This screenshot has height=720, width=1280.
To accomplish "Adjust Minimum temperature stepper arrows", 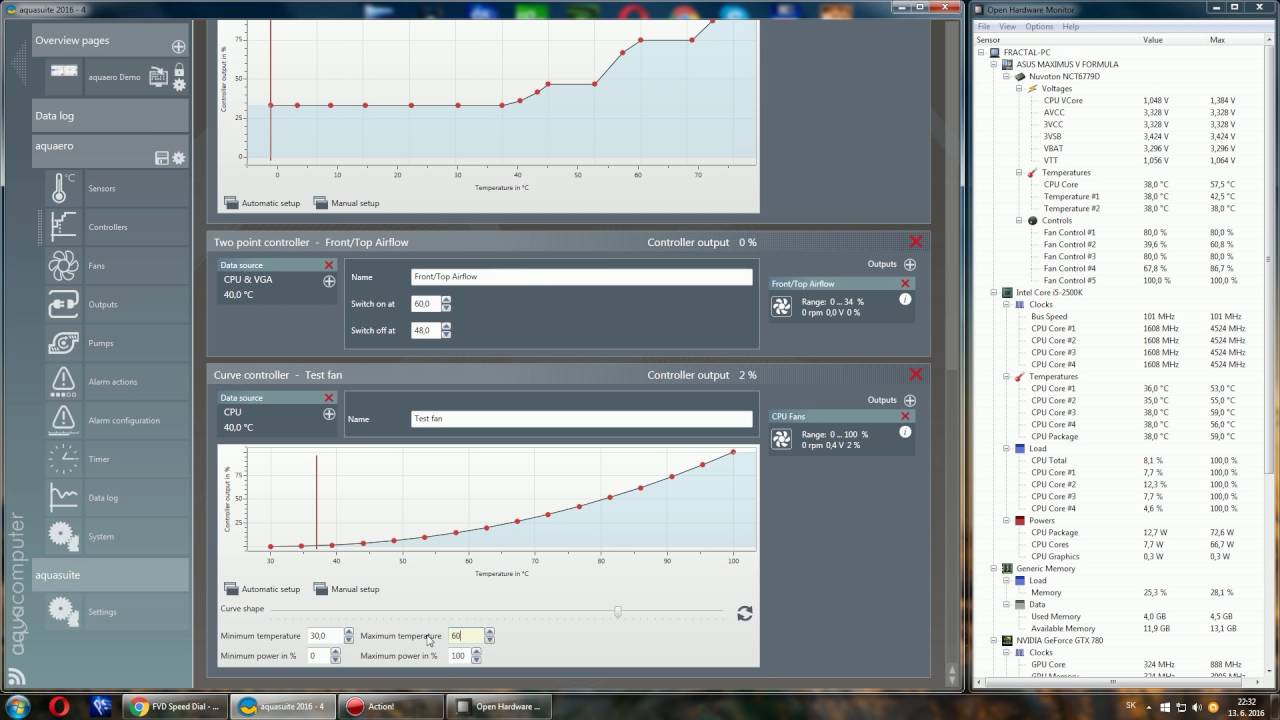I will tap(348, 636).
